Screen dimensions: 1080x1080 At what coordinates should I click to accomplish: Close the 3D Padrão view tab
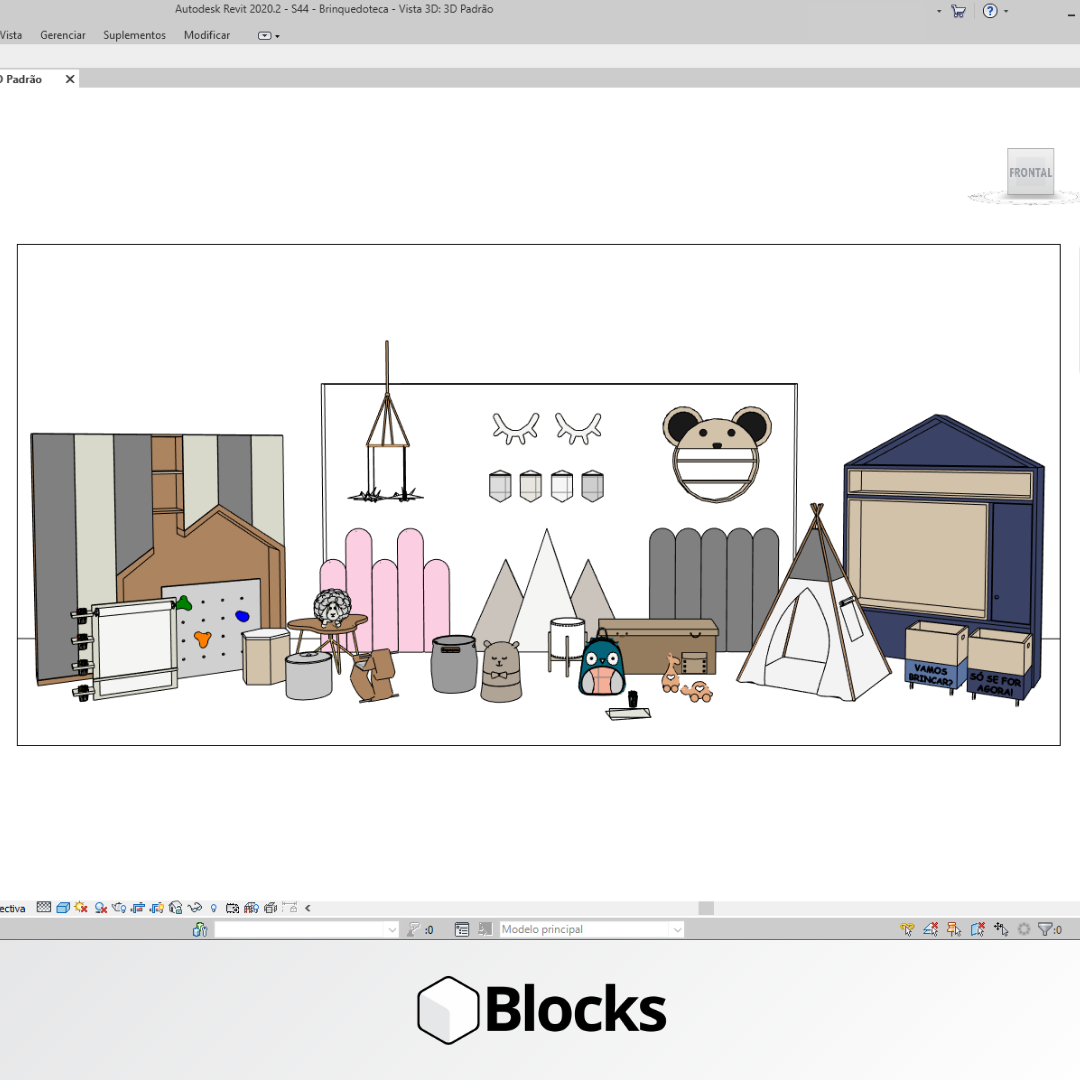[70, 79]
